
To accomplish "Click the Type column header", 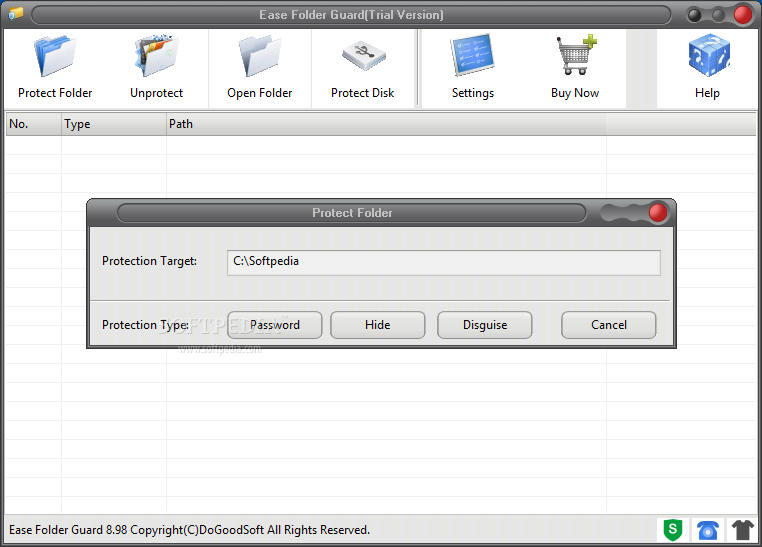I will pyautogui.click(x=114, y=124).
